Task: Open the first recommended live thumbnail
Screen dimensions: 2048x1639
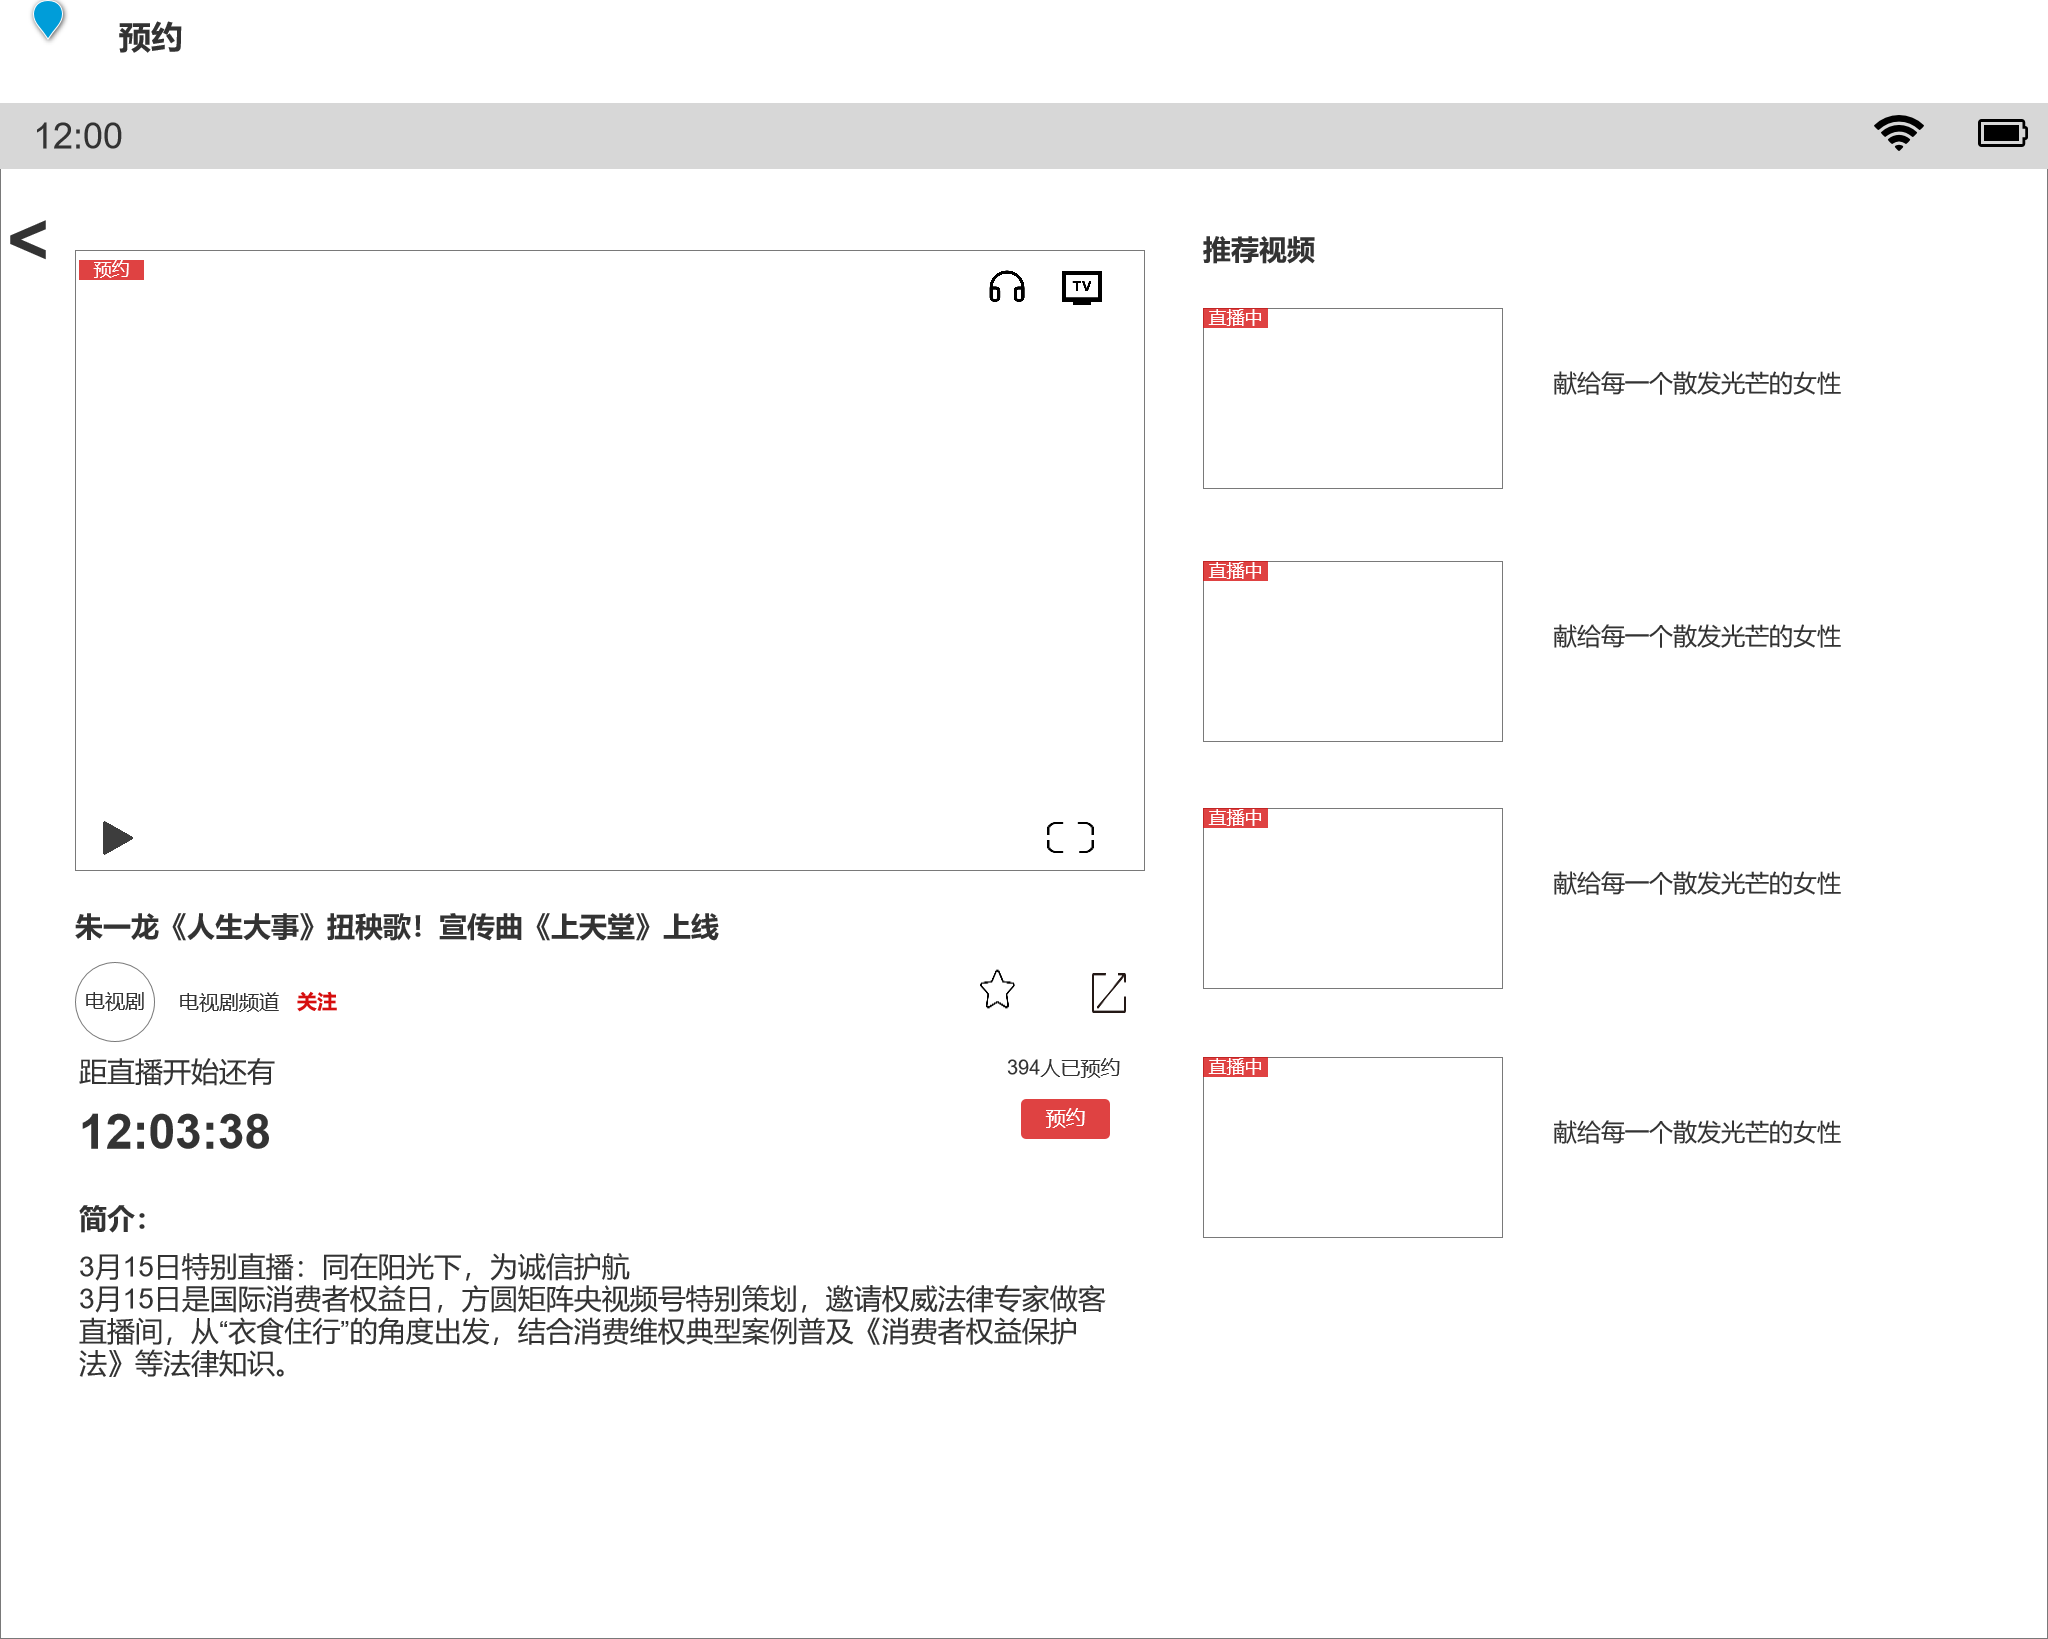Action: (x=1352, y=398)
